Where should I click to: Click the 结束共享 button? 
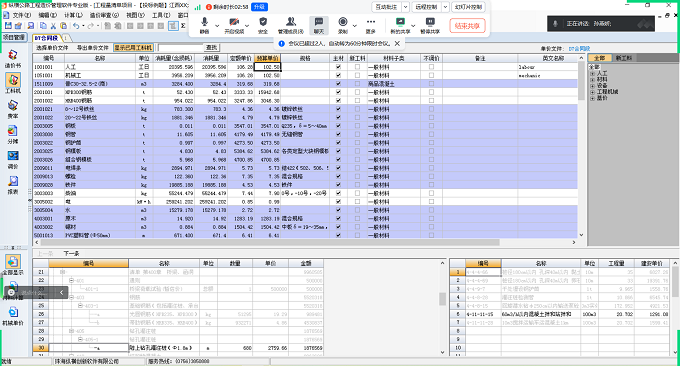467,26
